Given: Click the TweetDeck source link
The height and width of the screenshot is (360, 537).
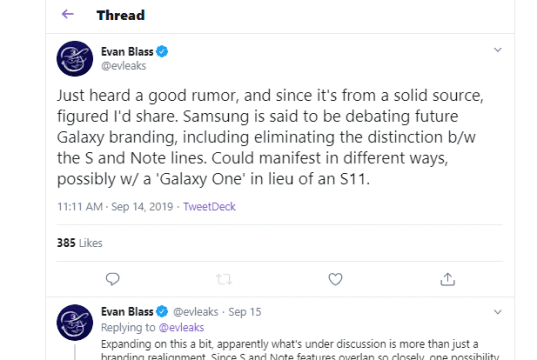Looking at the screenshot, I should point(209,207).
